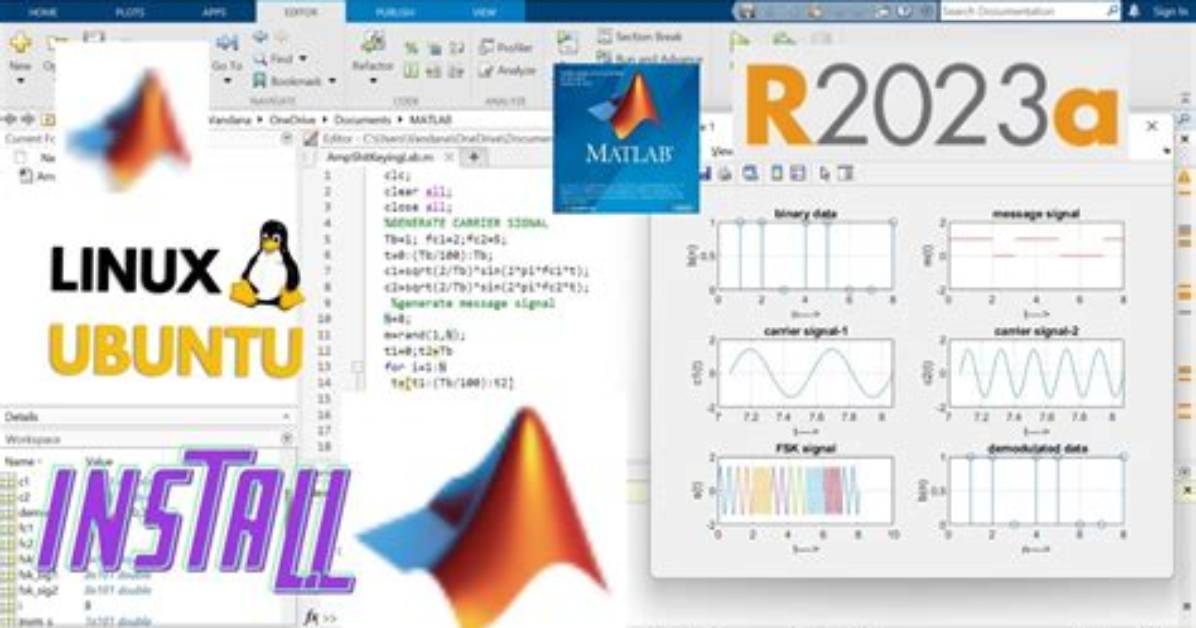Open the Bookmark dropdown arrow

(332, 81)
